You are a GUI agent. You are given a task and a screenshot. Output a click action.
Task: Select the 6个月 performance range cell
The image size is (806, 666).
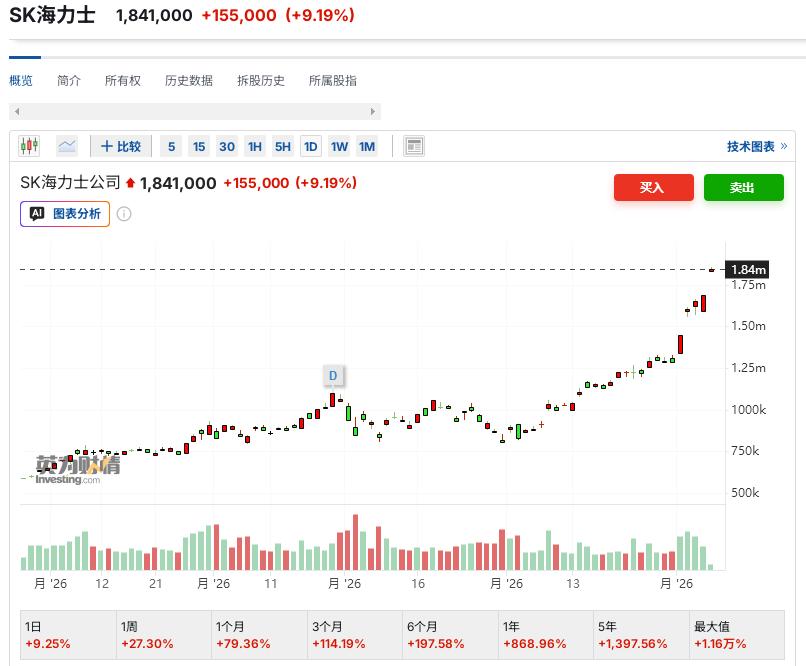tap(450, 635)
